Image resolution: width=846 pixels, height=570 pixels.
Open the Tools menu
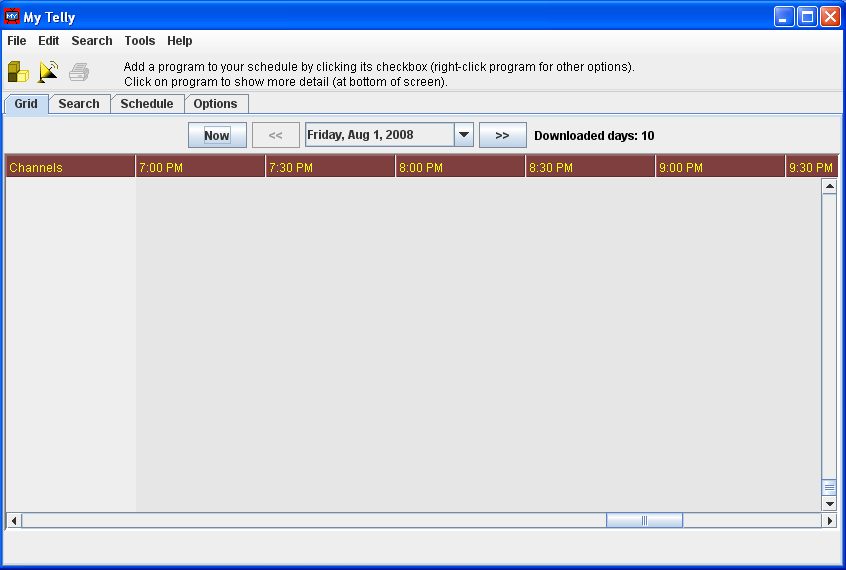(140, 41)
